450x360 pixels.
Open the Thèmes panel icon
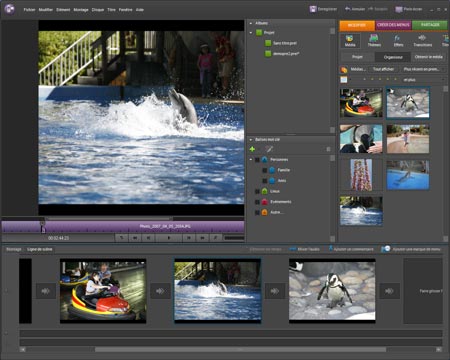pyautogui.click(x=374, y=41)
